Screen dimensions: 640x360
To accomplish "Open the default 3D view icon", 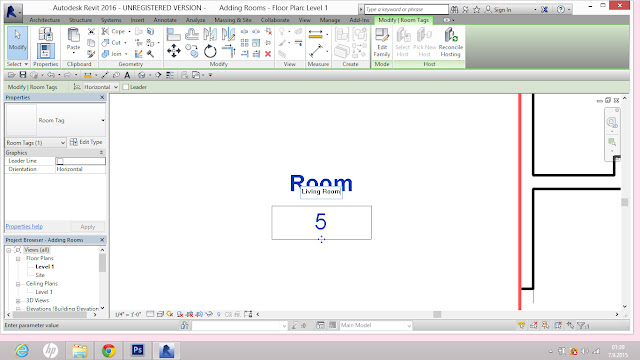I will [142, 75].
